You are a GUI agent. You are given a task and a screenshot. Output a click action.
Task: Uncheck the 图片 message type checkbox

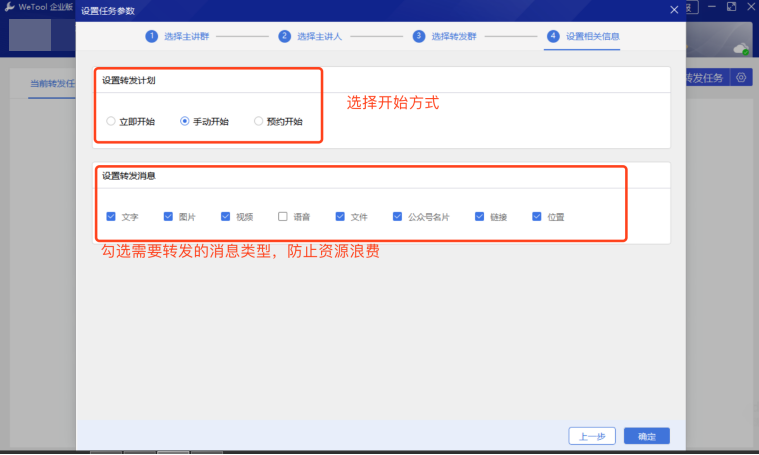[168, 216]
